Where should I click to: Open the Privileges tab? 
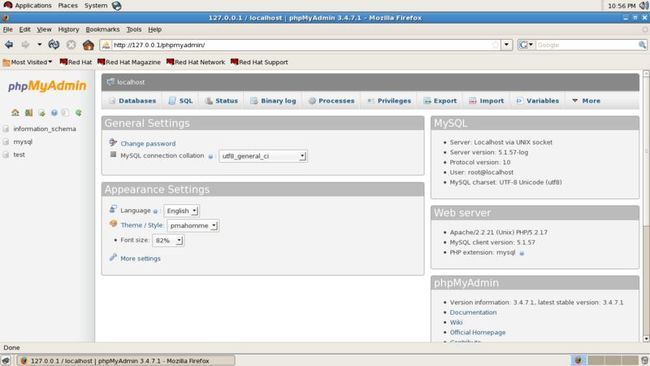[x=389, y=101]
